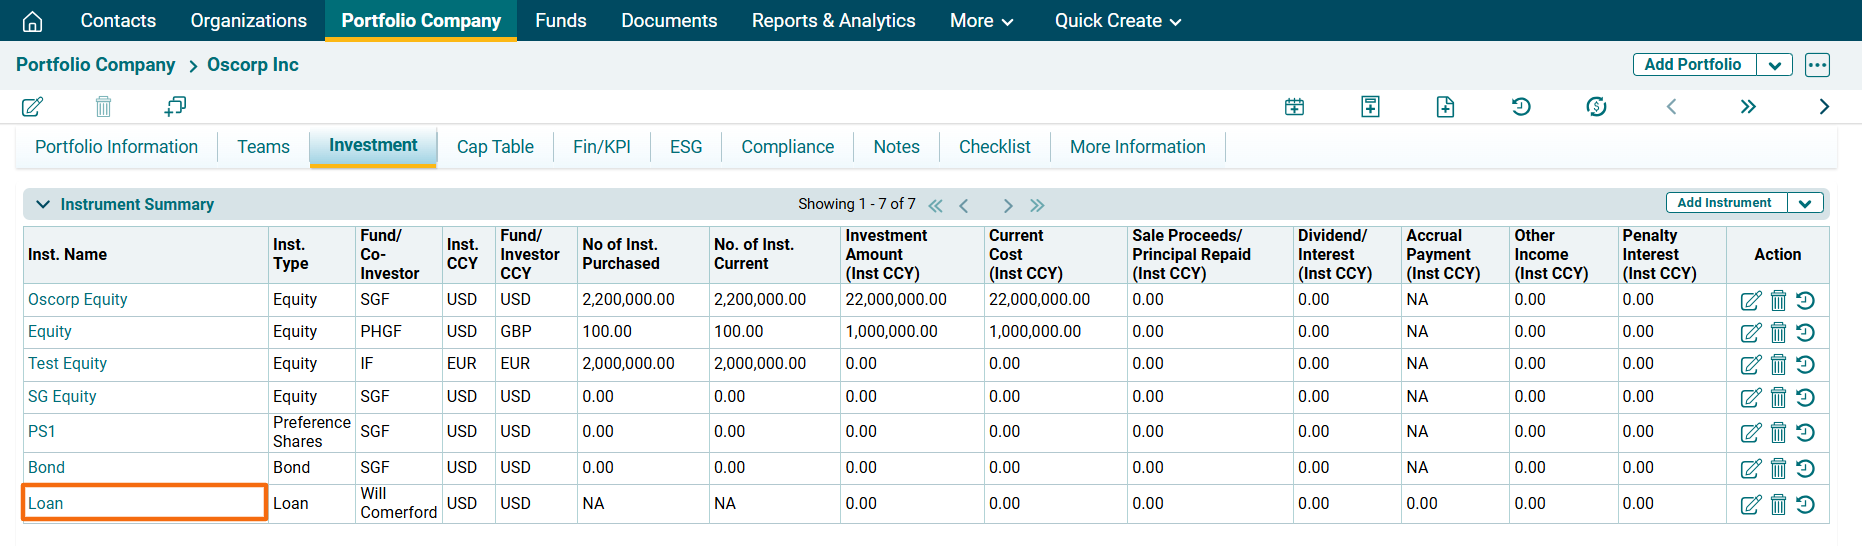
Task: Click the Add Instrument button
Action: point(1724,203)
